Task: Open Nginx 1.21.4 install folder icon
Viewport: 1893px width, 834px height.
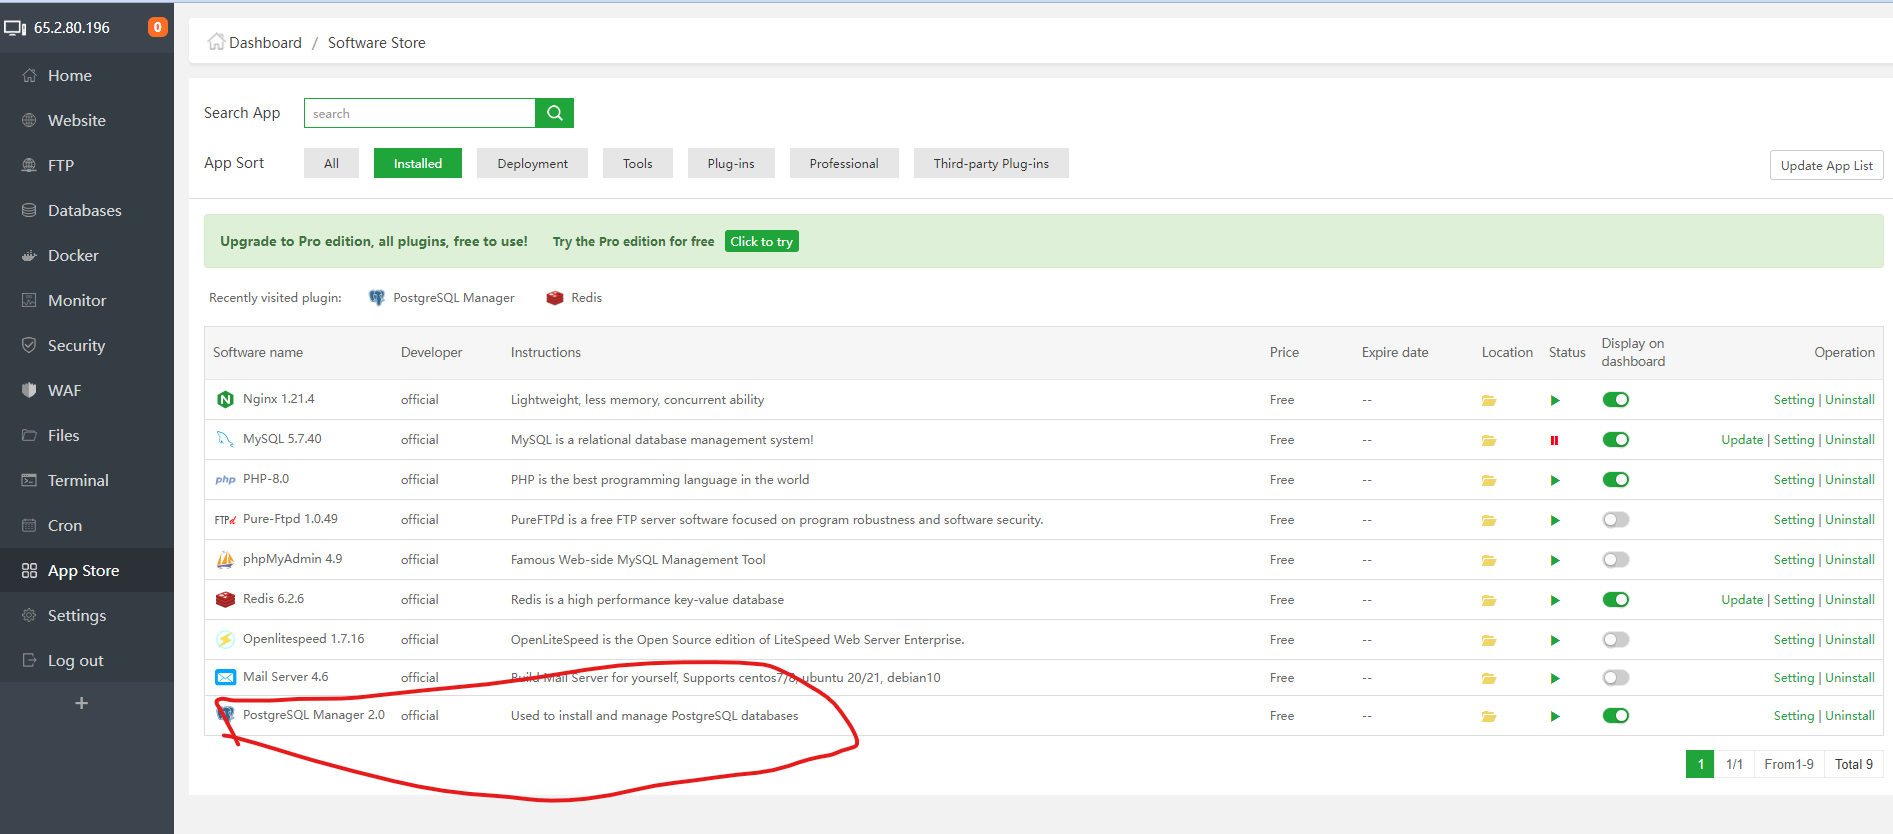Action: (1489, 400)
